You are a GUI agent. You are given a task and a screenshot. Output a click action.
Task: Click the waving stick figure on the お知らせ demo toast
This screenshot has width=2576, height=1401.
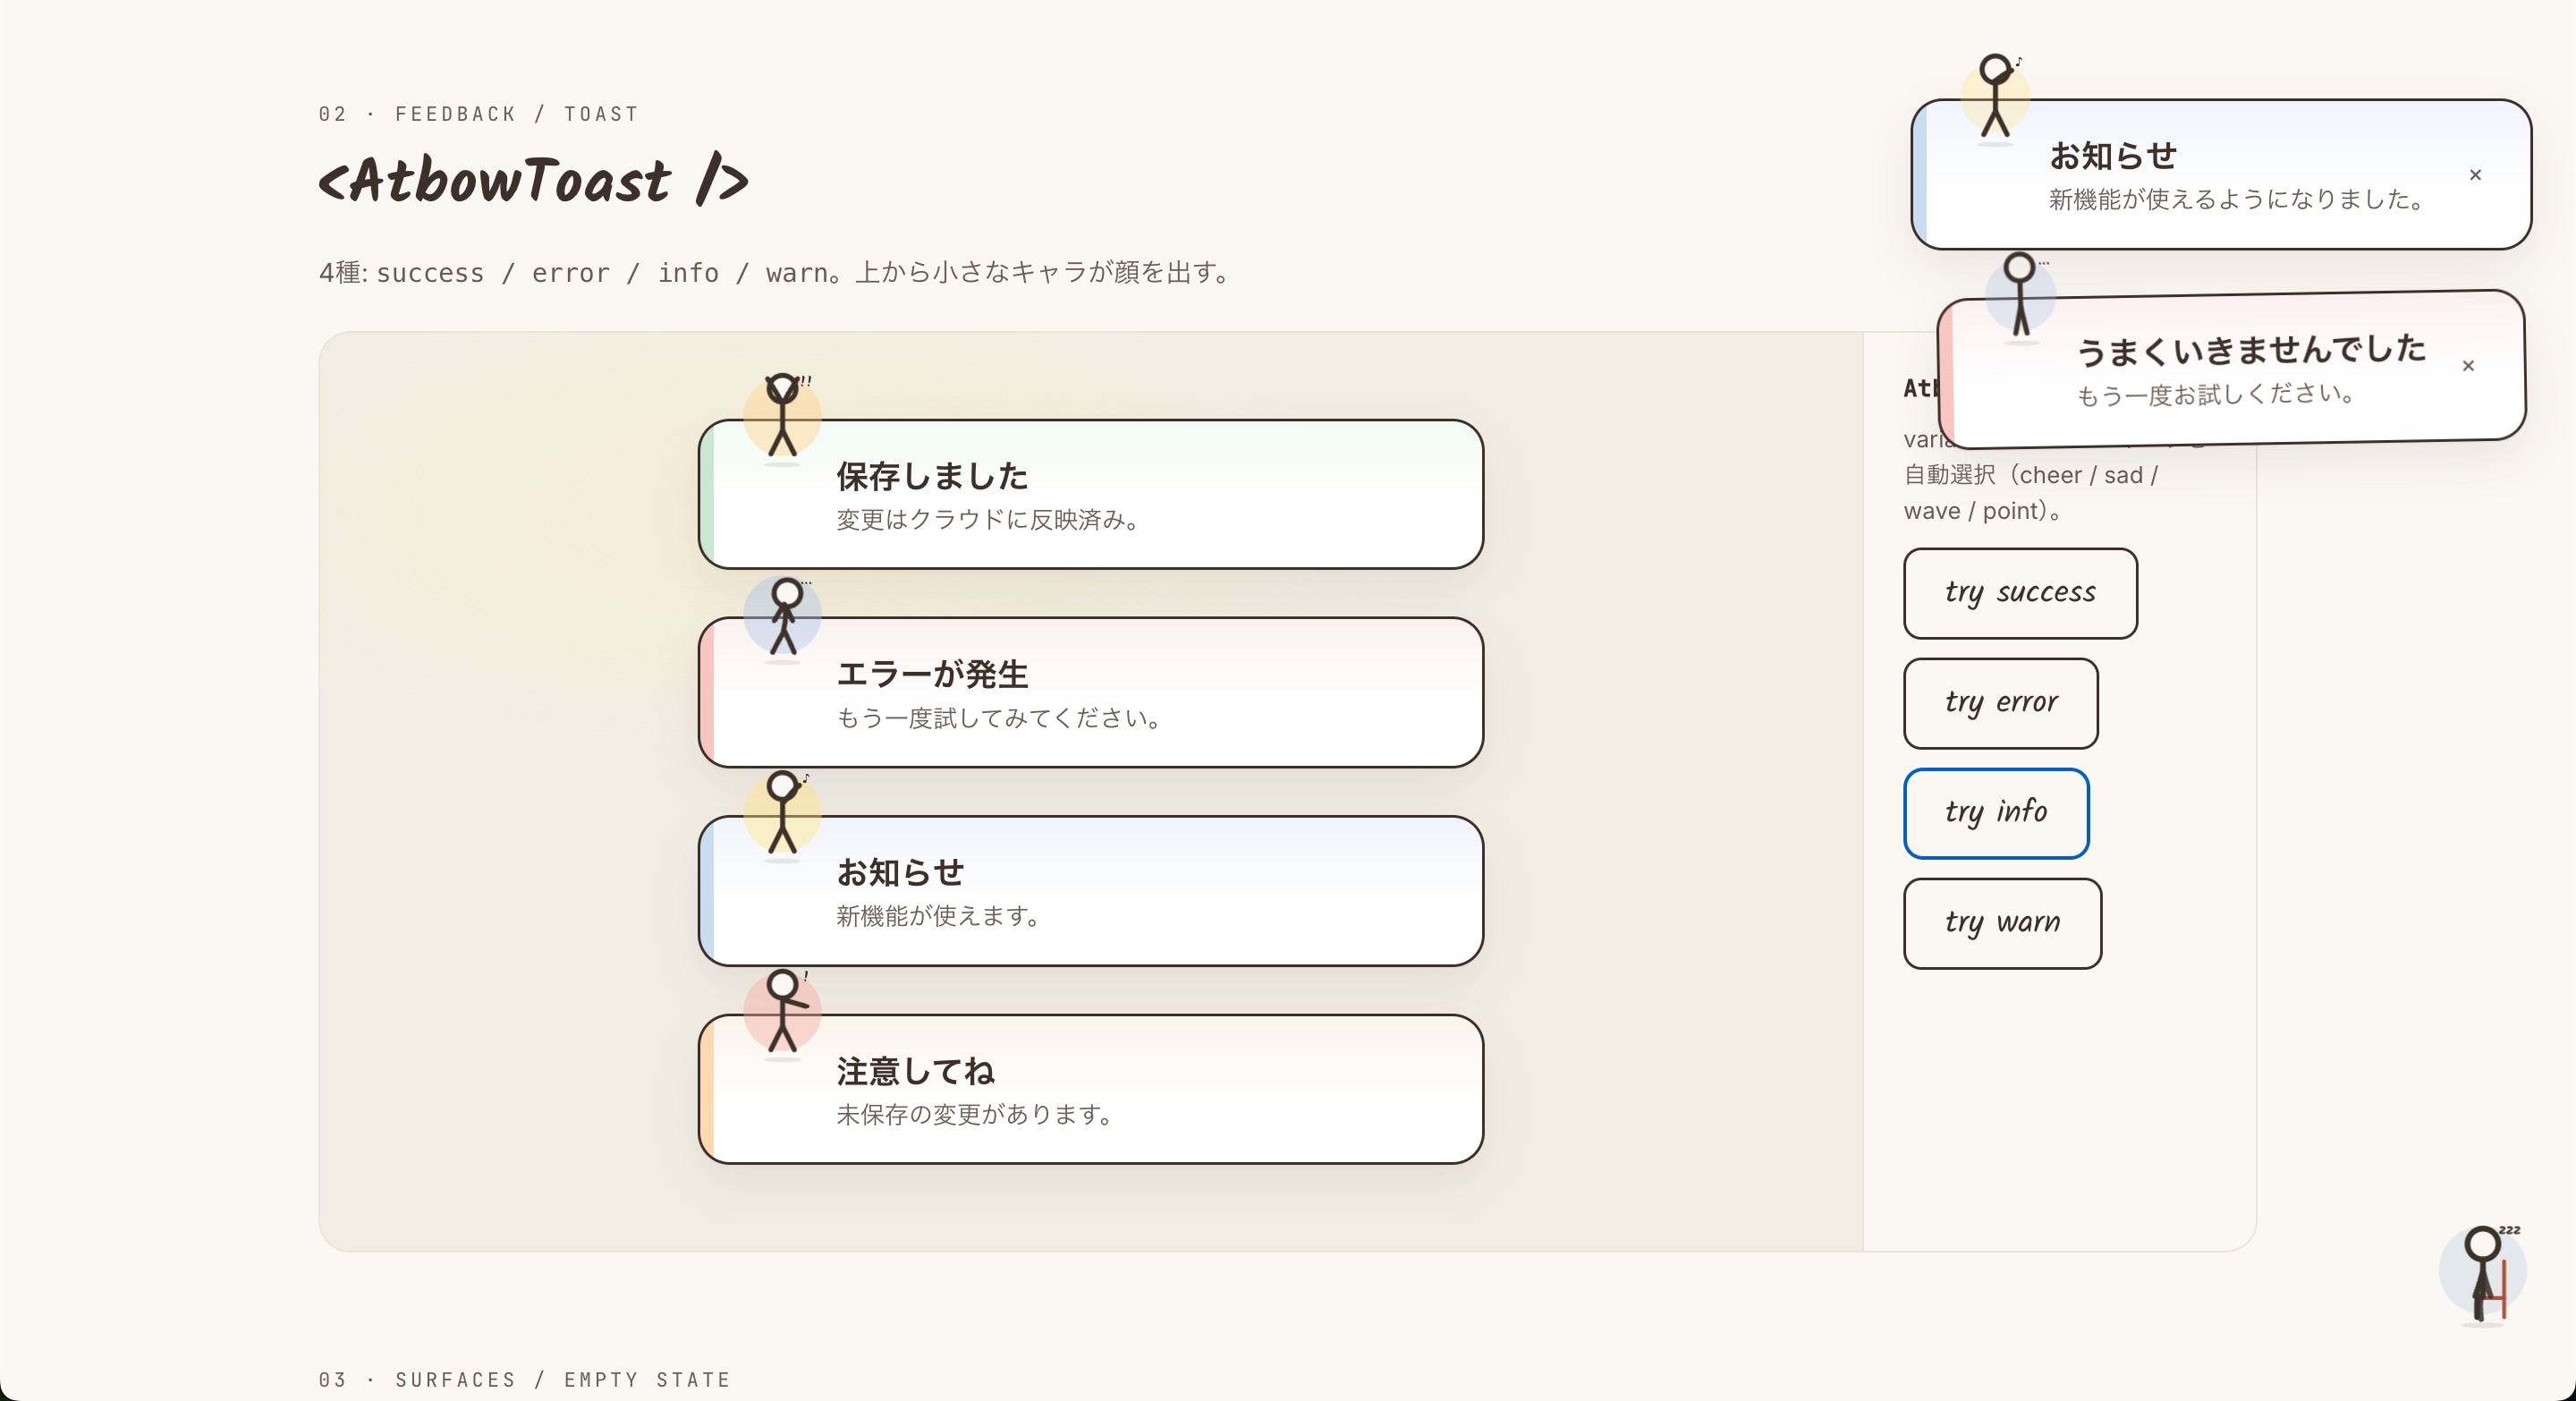click(782, 813)
